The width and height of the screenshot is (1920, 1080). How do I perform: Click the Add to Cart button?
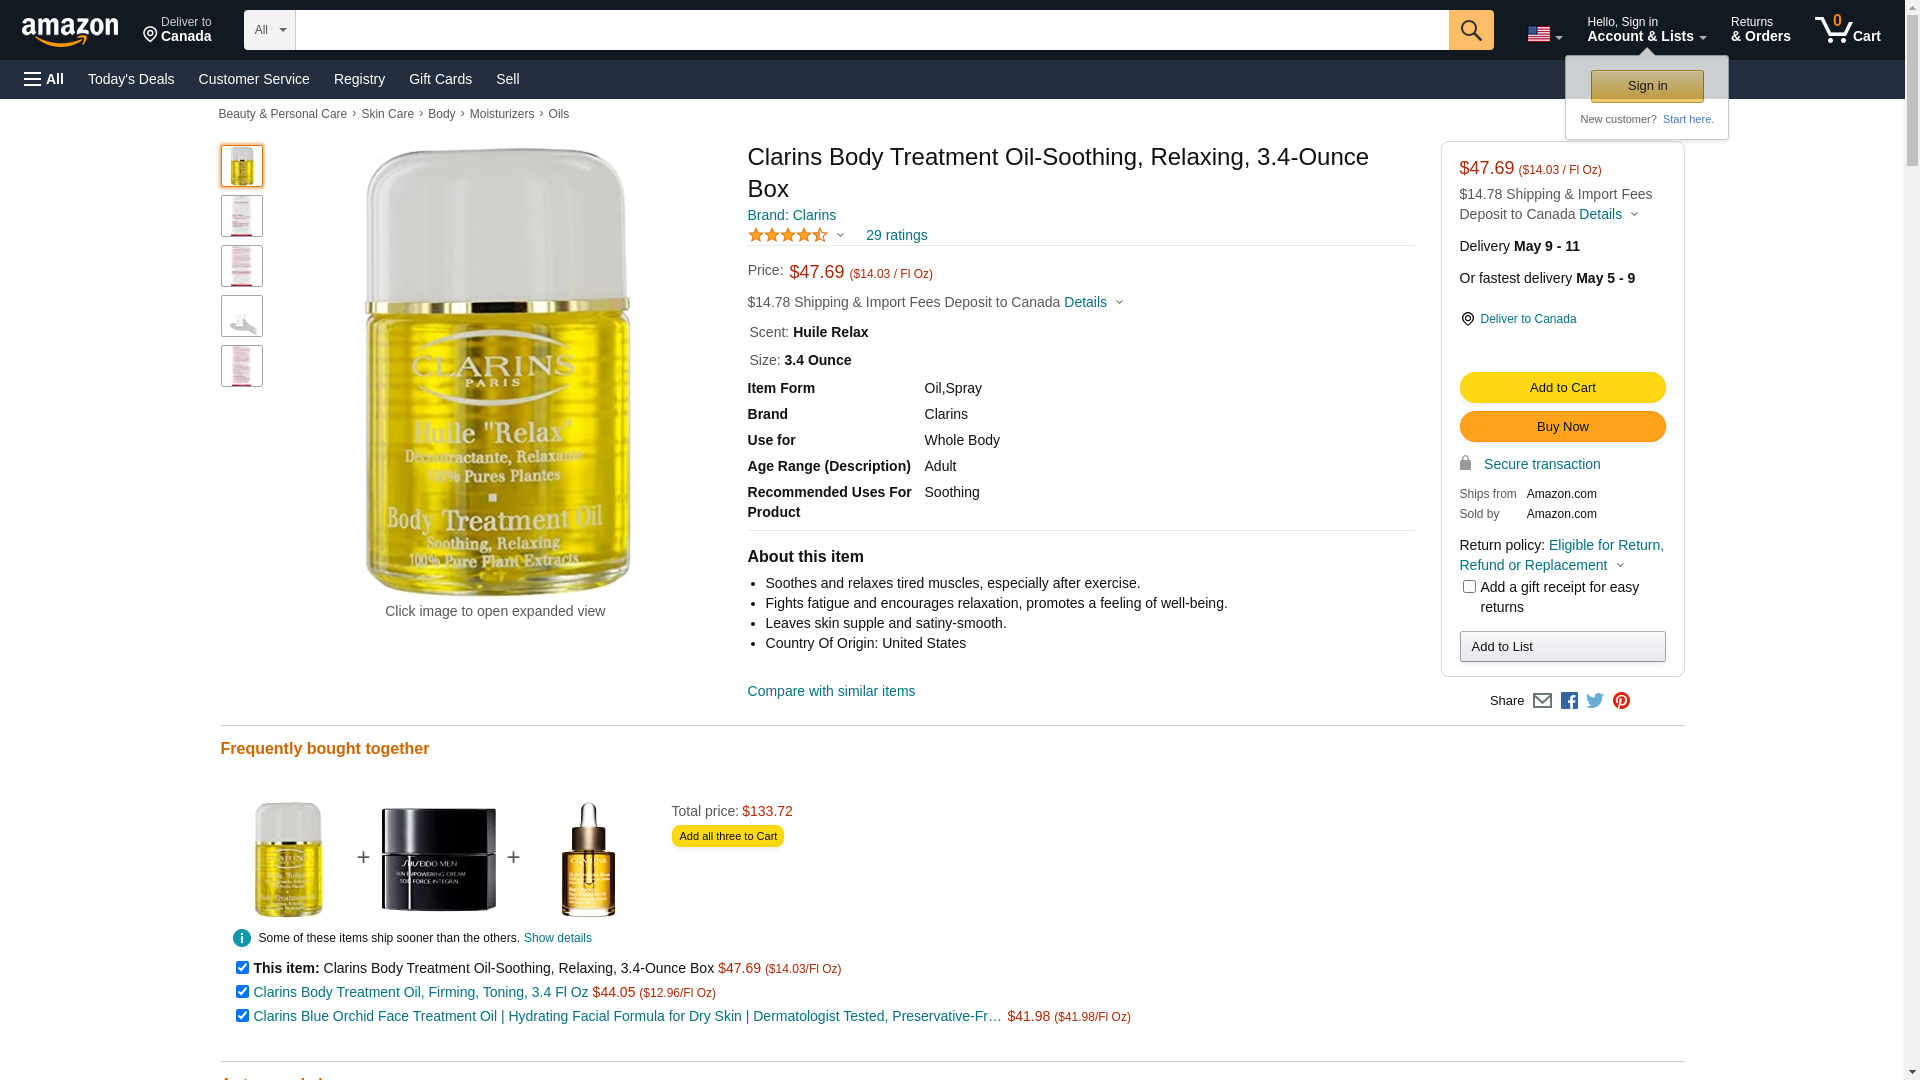[1562, 388]
